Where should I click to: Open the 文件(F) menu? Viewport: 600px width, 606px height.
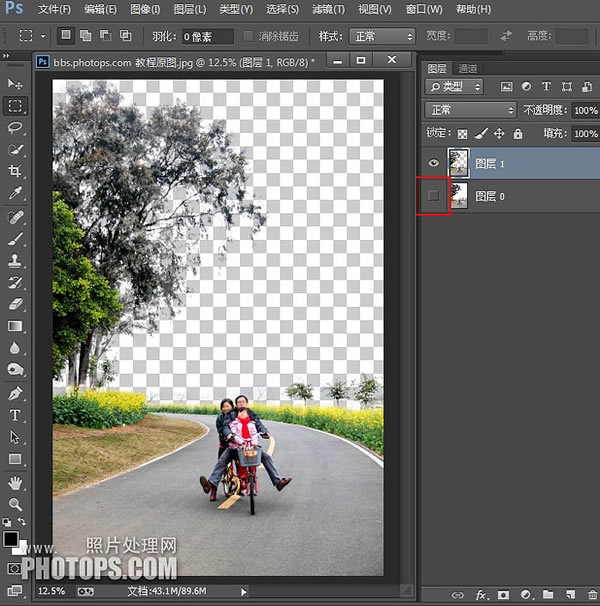click(x=54, y=9)
